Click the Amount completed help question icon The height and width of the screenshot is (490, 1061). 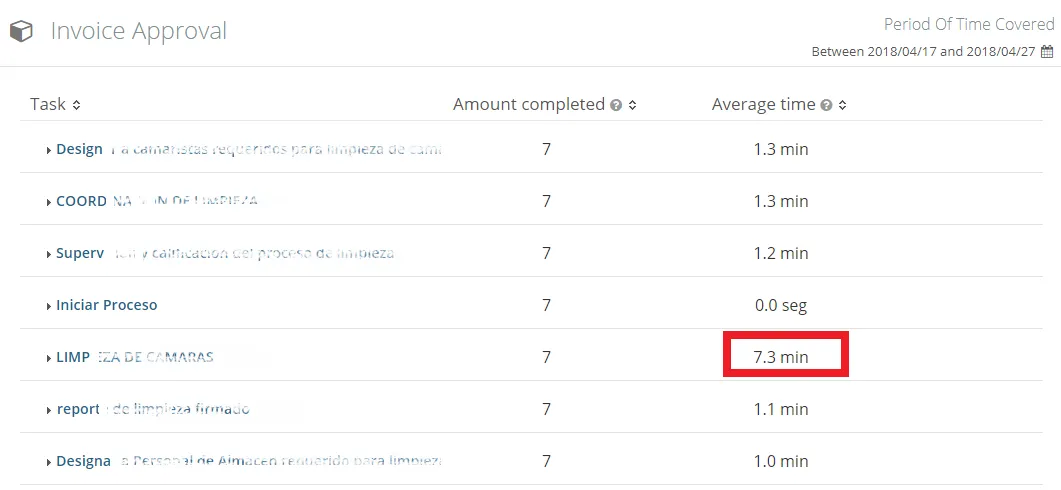(x=616, y=105)
